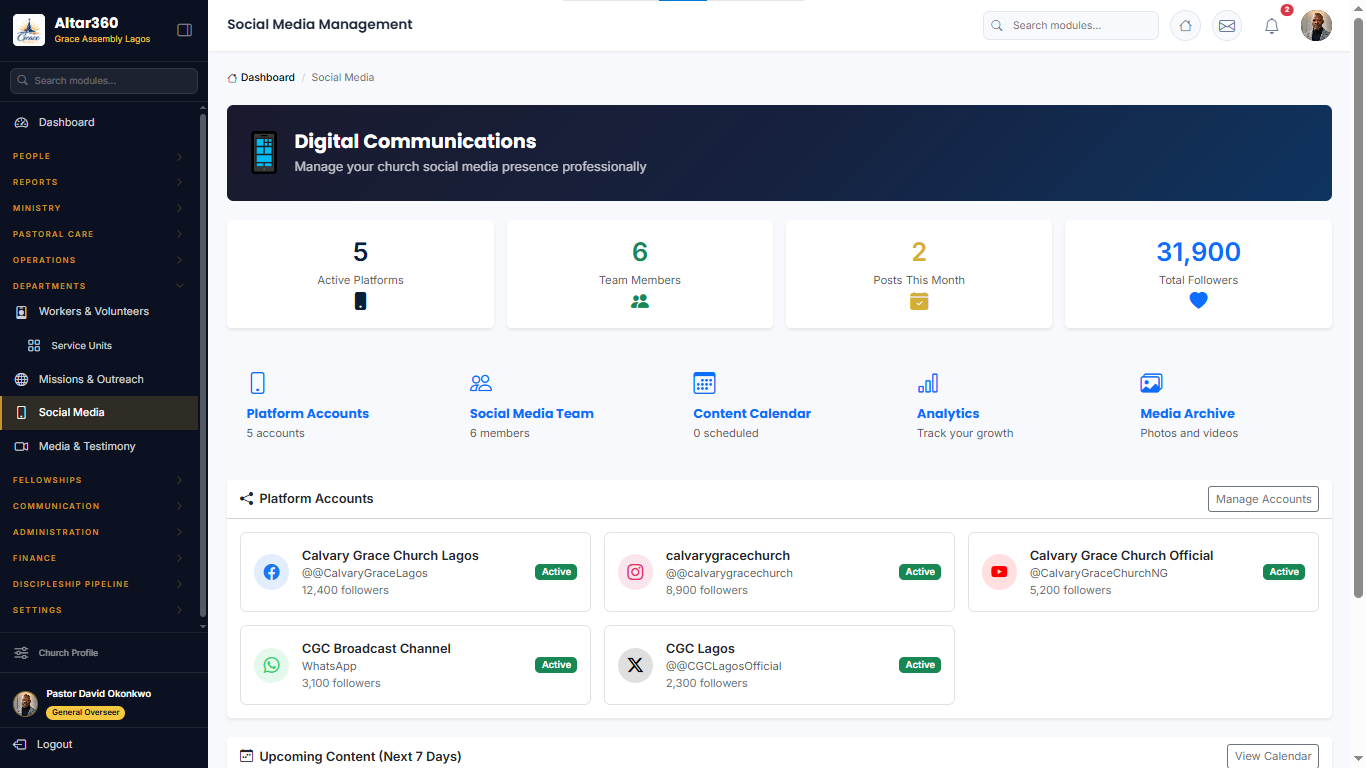Click the WhatsApp icon of CGC Broadcast Channel
This screenshot has height=768, width=1366.
272,665
